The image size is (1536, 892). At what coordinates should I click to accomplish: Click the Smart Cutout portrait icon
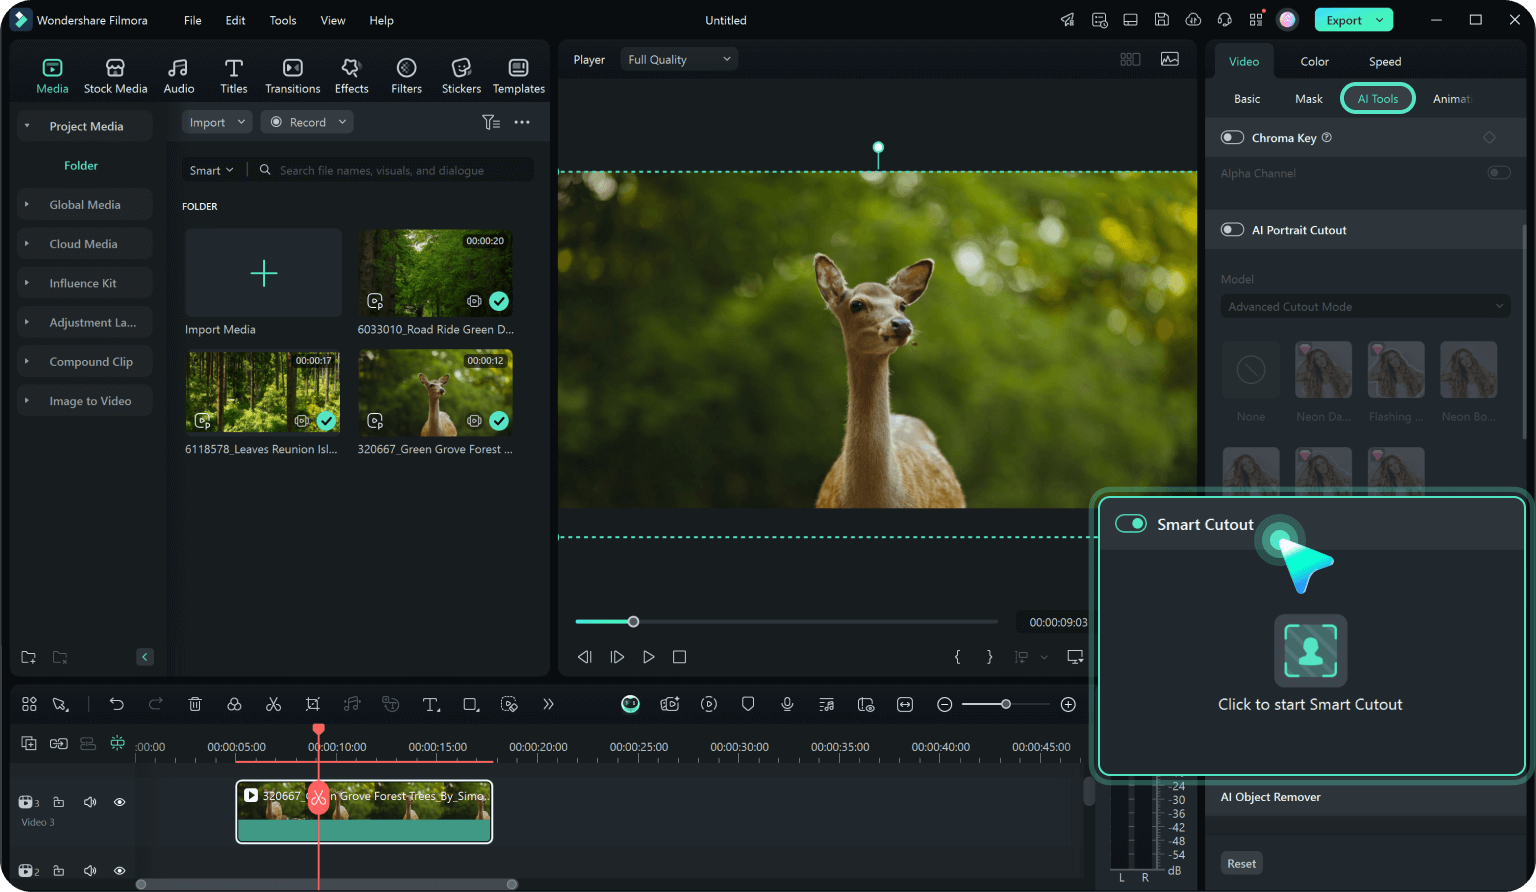pyautogui.click(x=1310, y=651)
